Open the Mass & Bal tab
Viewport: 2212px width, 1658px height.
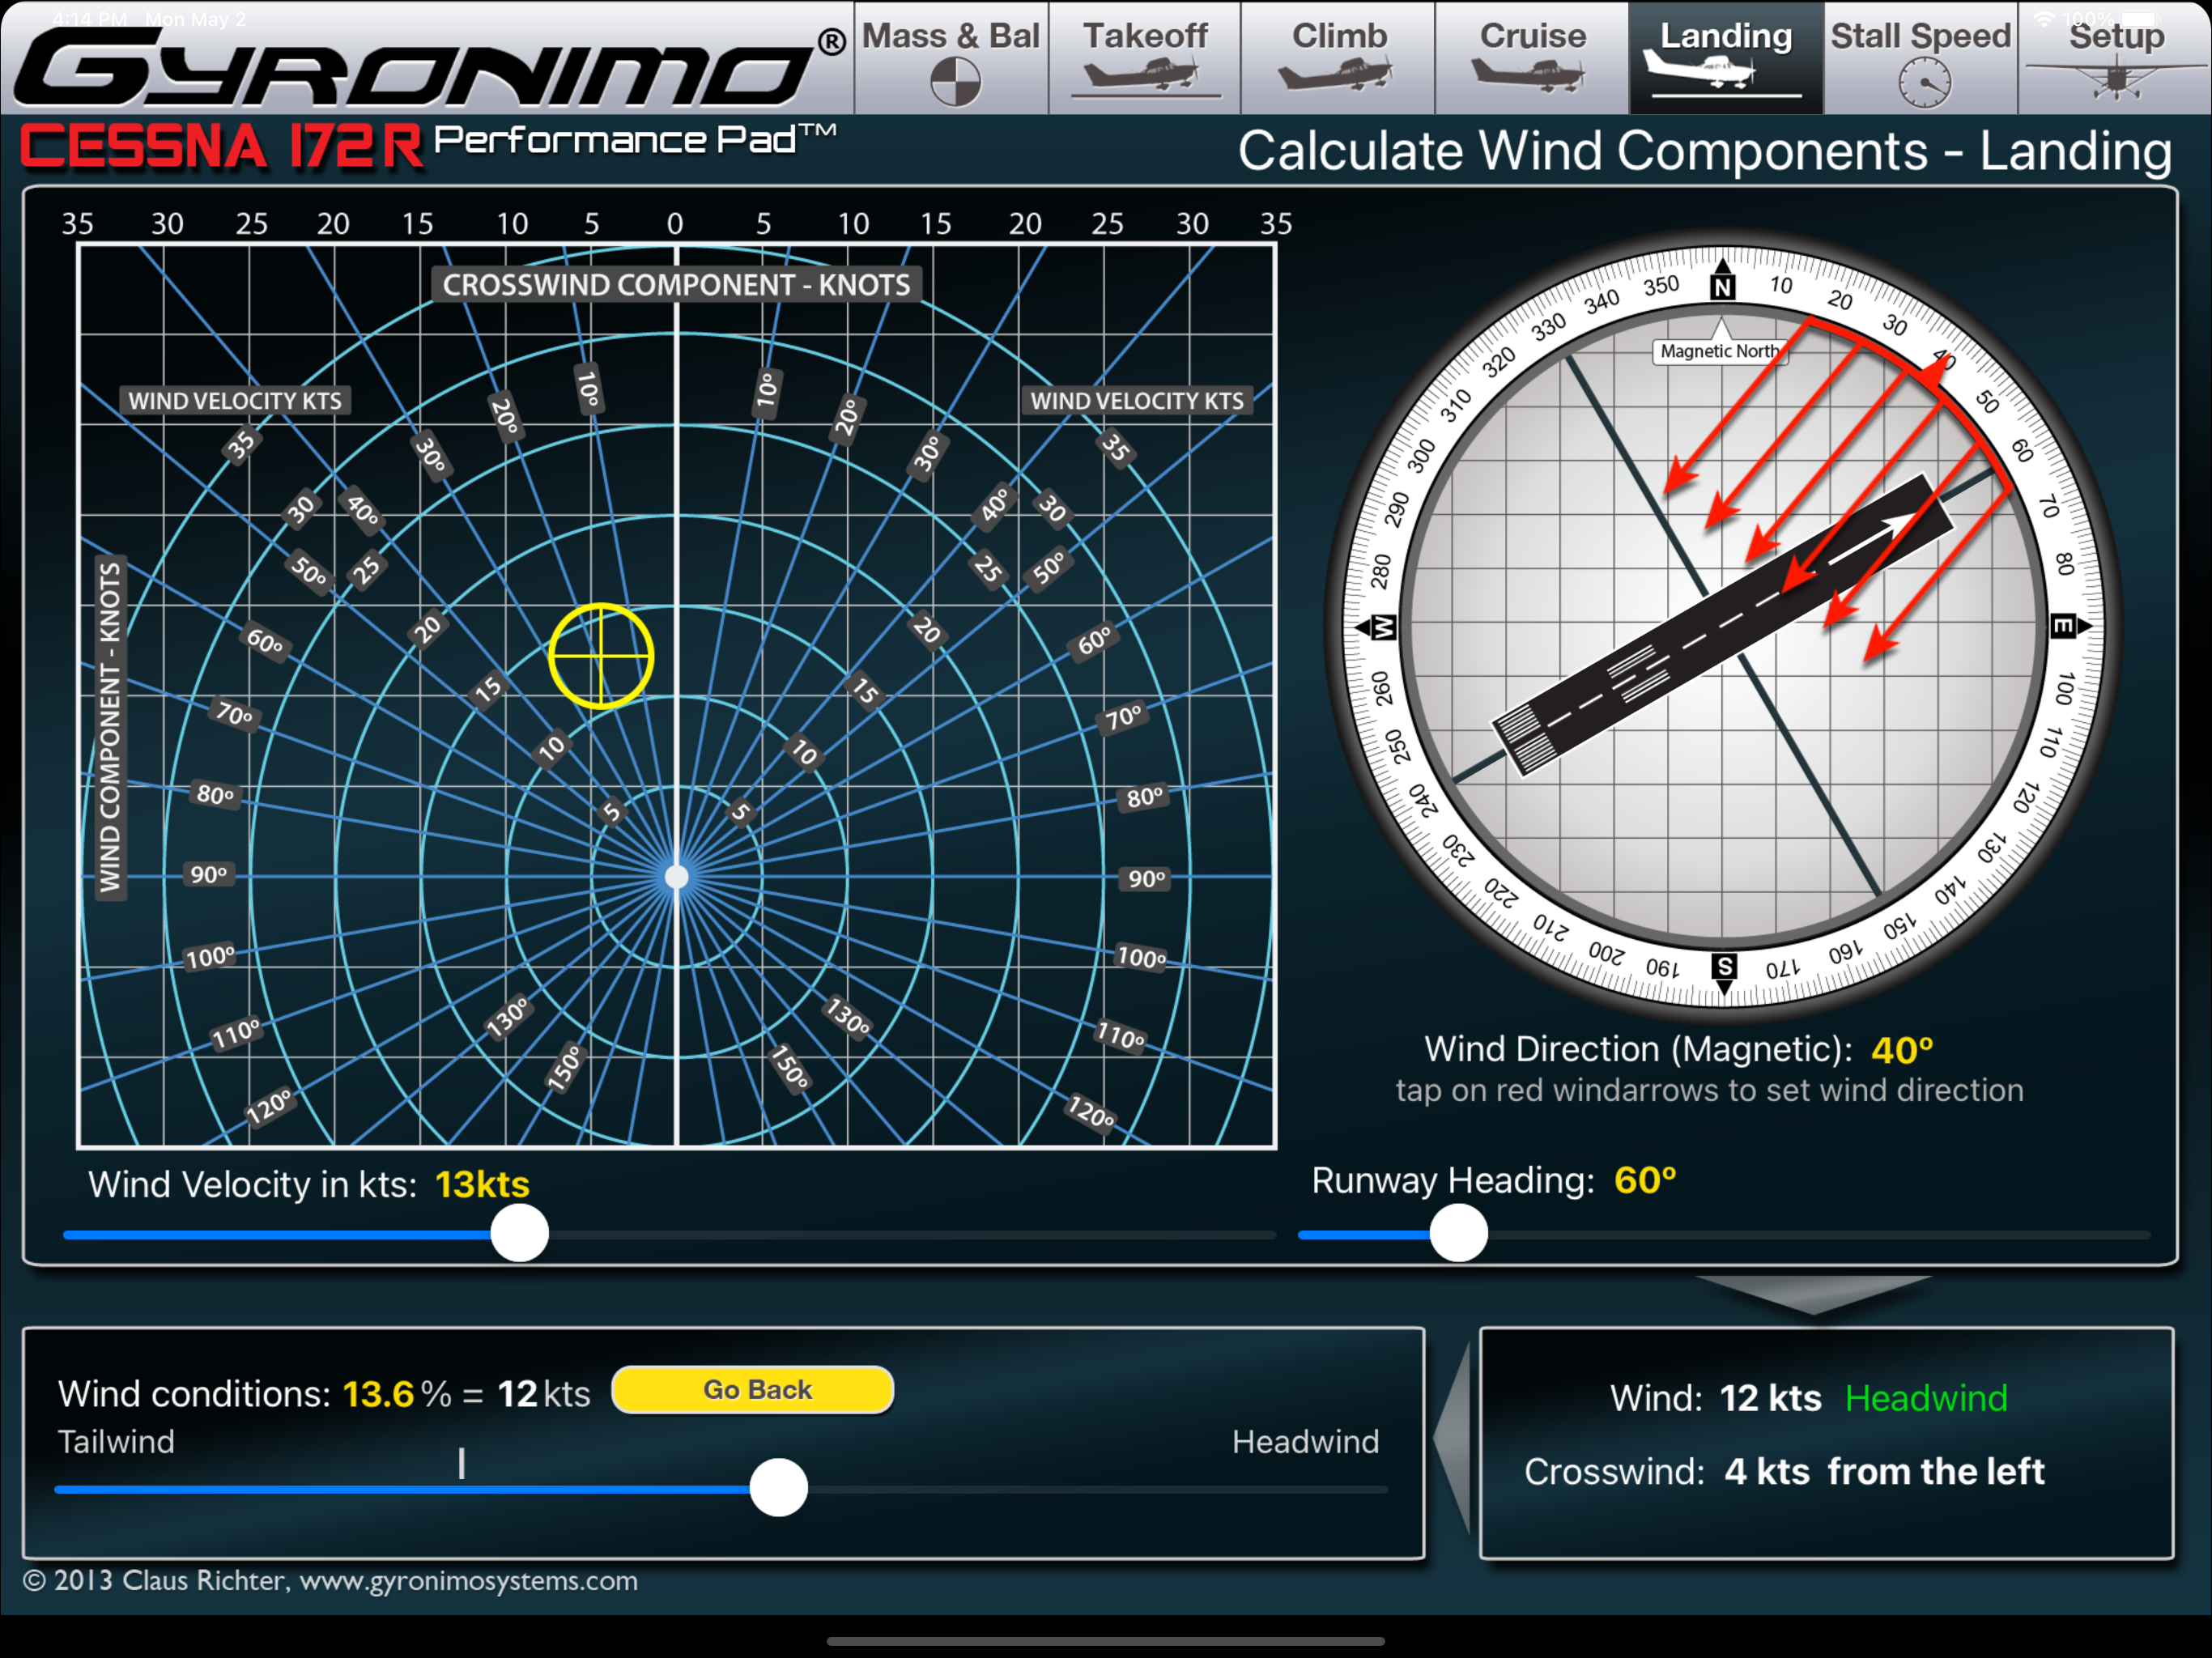951,58
